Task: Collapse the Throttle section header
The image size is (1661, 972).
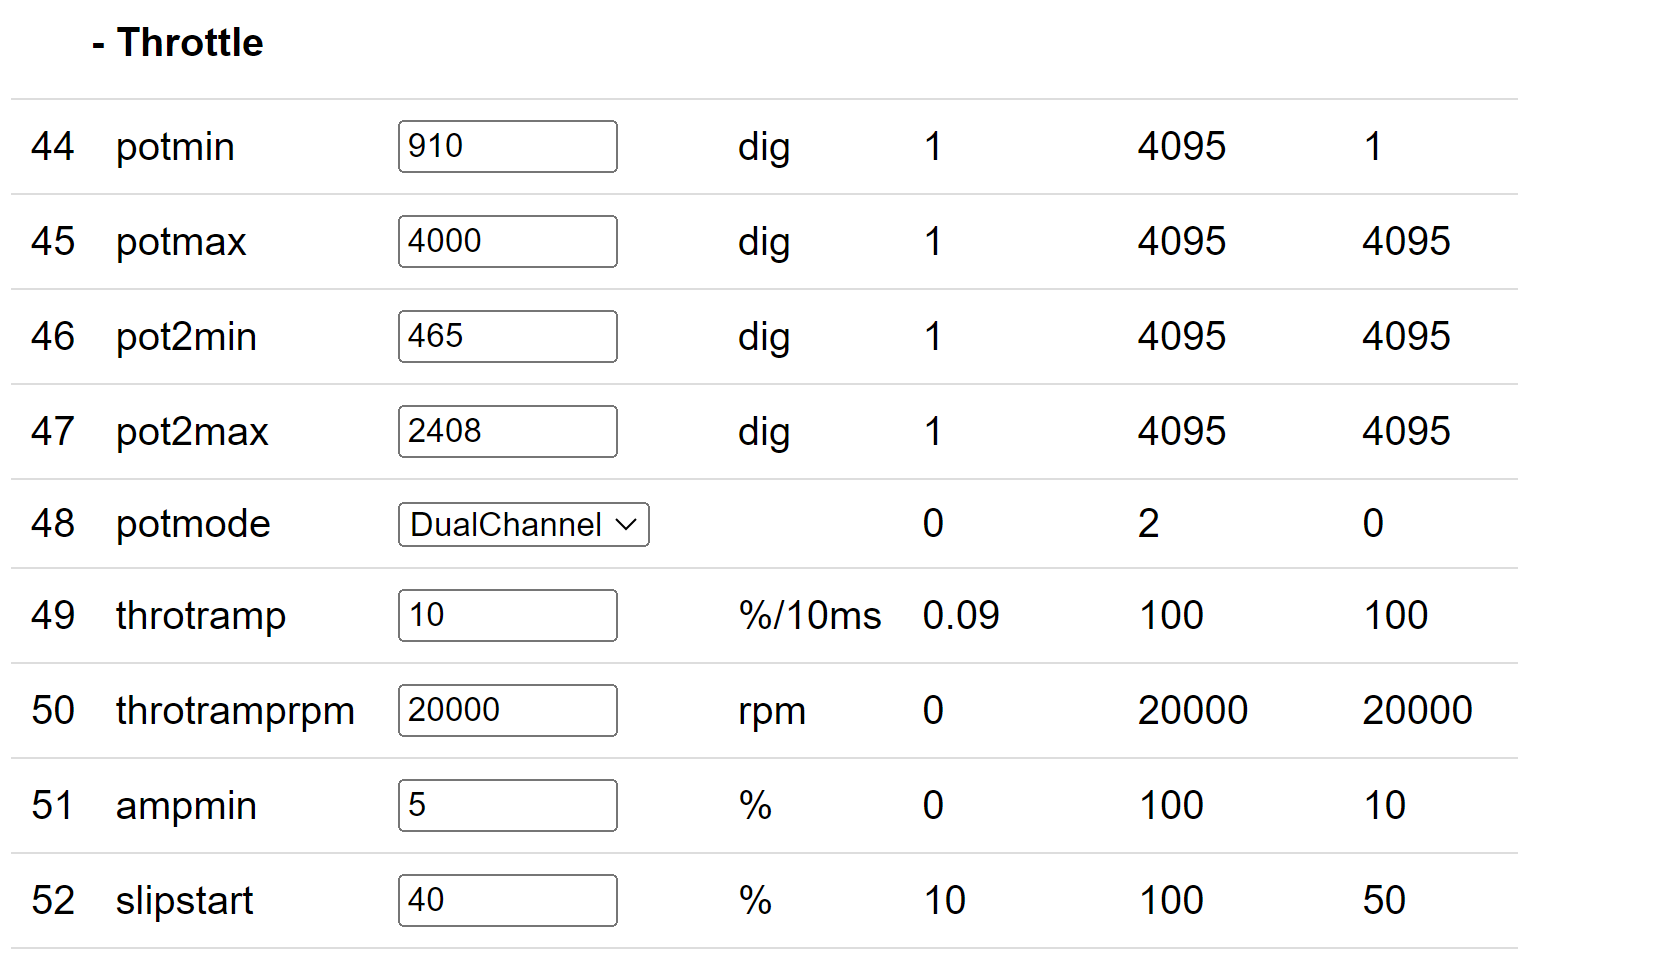Action: tap(177, 43)
